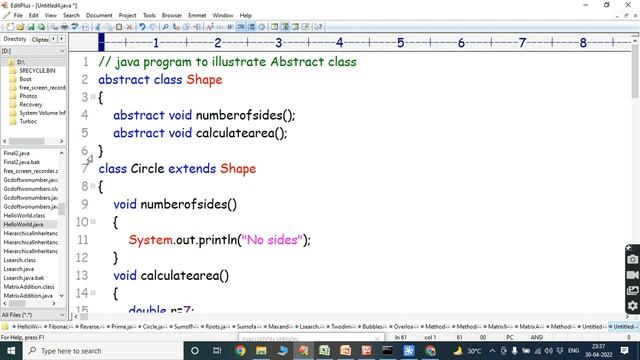Image resolution: width=640 pixels, height=360 pixels.
Task: Select the Boot folder in directory tree
Action: (25, 79)
